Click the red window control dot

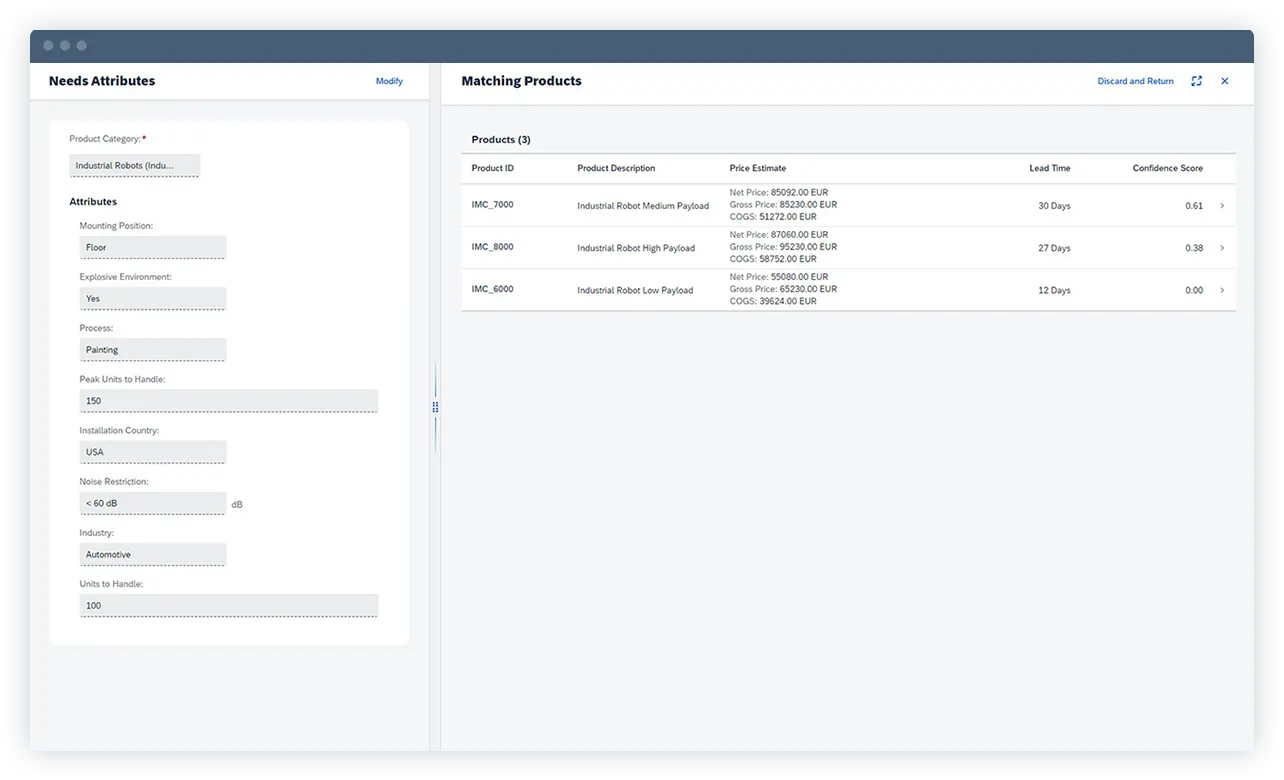point(48,45)
